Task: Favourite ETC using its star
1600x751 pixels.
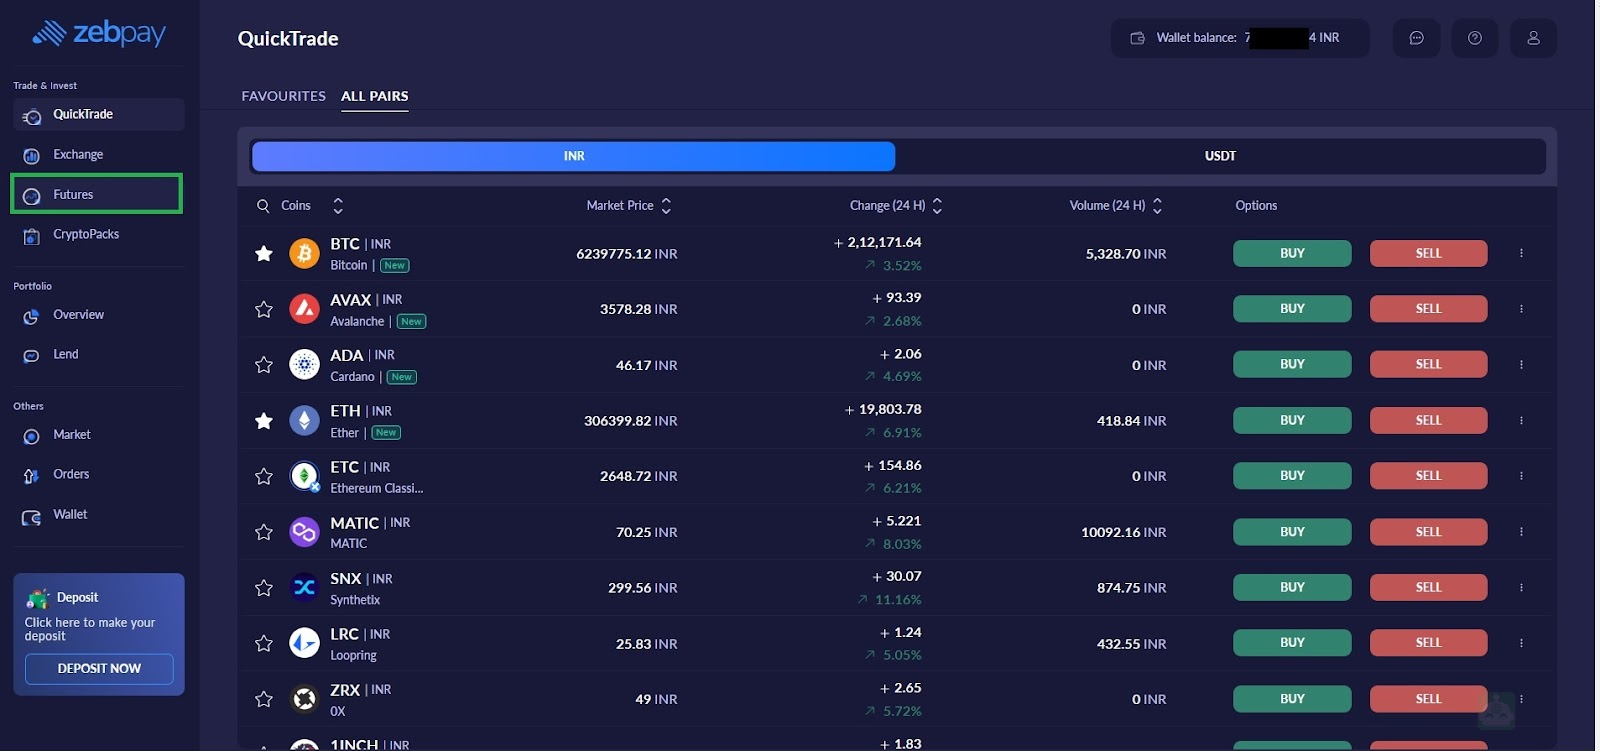Action: [264, 477]
